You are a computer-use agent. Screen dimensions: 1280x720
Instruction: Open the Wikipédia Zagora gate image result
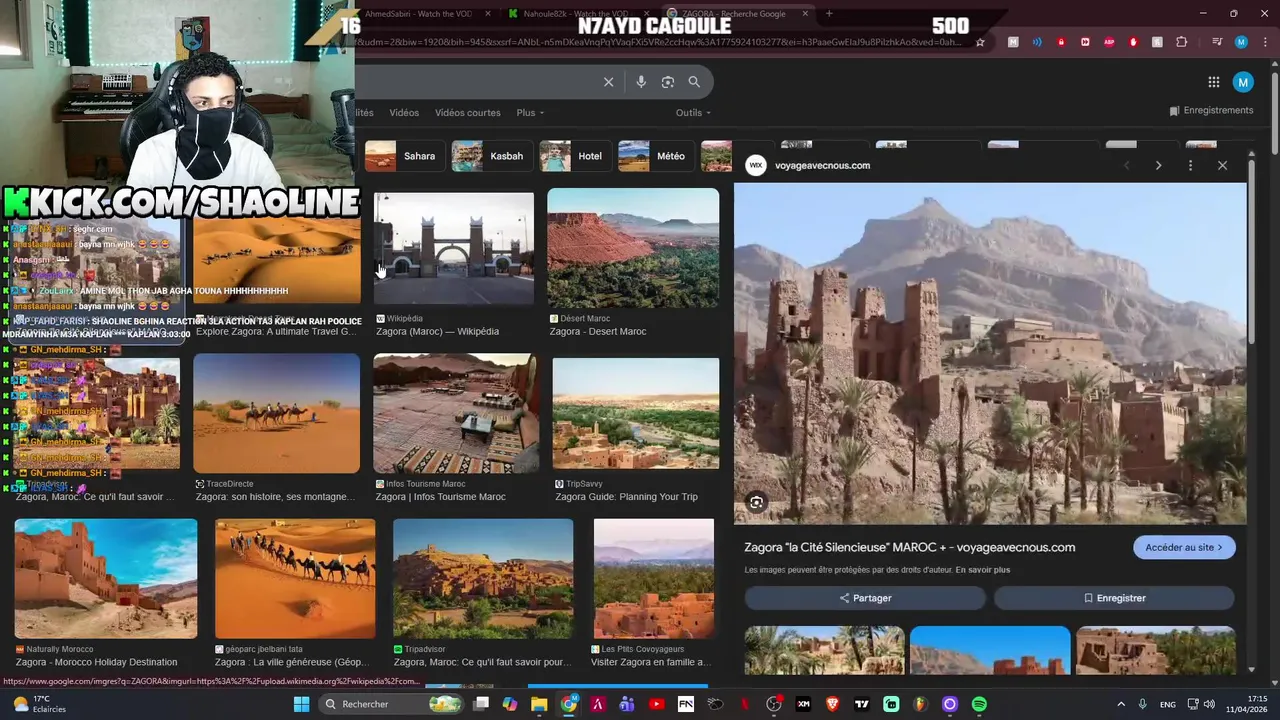454,248
